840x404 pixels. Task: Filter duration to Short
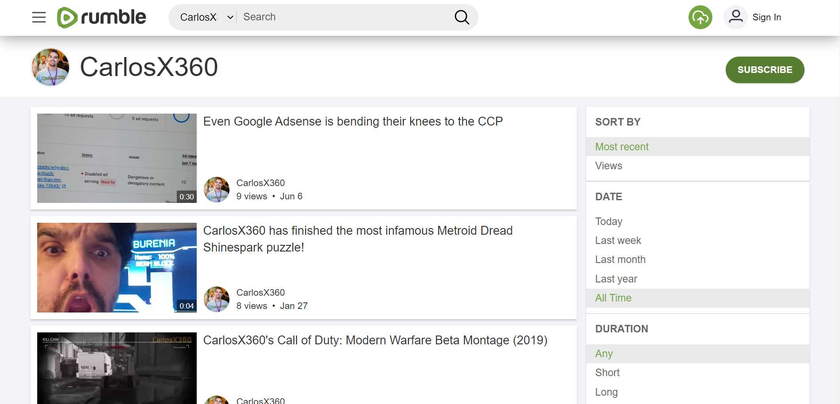(698, 372)
